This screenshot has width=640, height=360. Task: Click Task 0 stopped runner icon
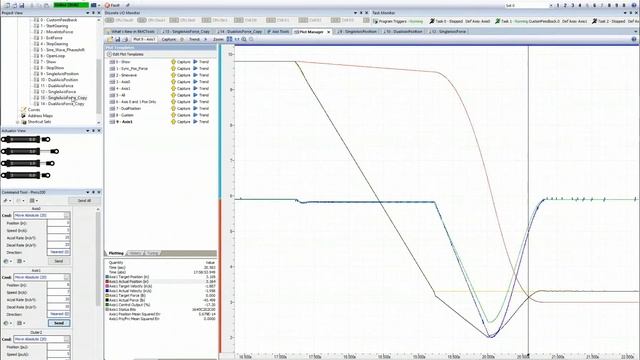click(432, 21)
